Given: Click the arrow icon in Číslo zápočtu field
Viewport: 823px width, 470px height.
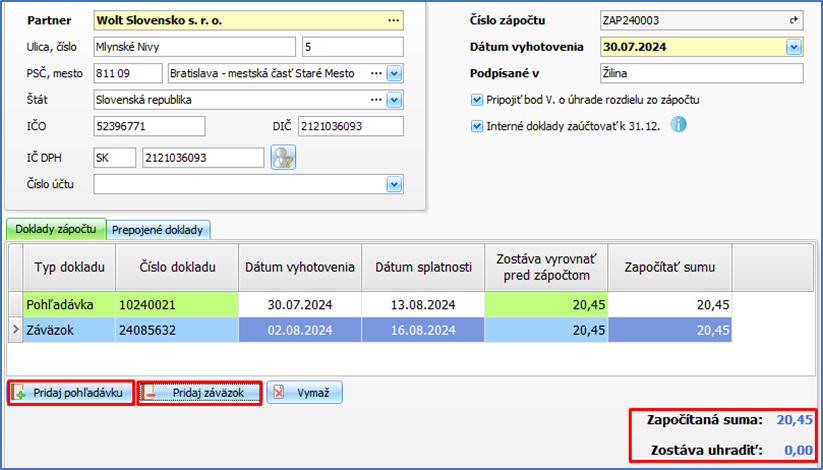Looking at the screenshot, I should point(794,20).
